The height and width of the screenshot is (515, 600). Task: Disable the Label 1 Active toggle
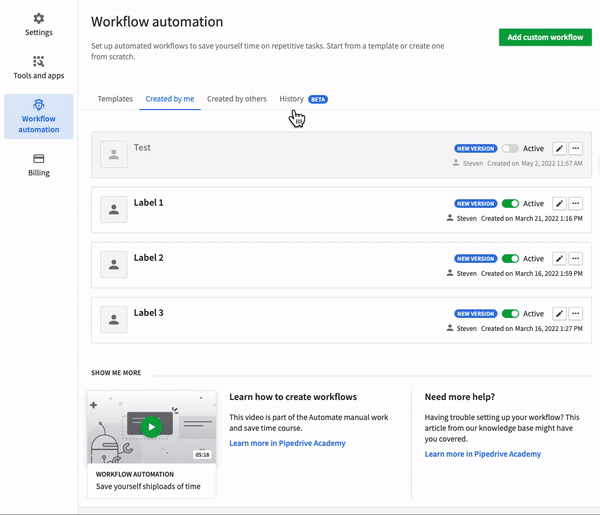(510, 203)
